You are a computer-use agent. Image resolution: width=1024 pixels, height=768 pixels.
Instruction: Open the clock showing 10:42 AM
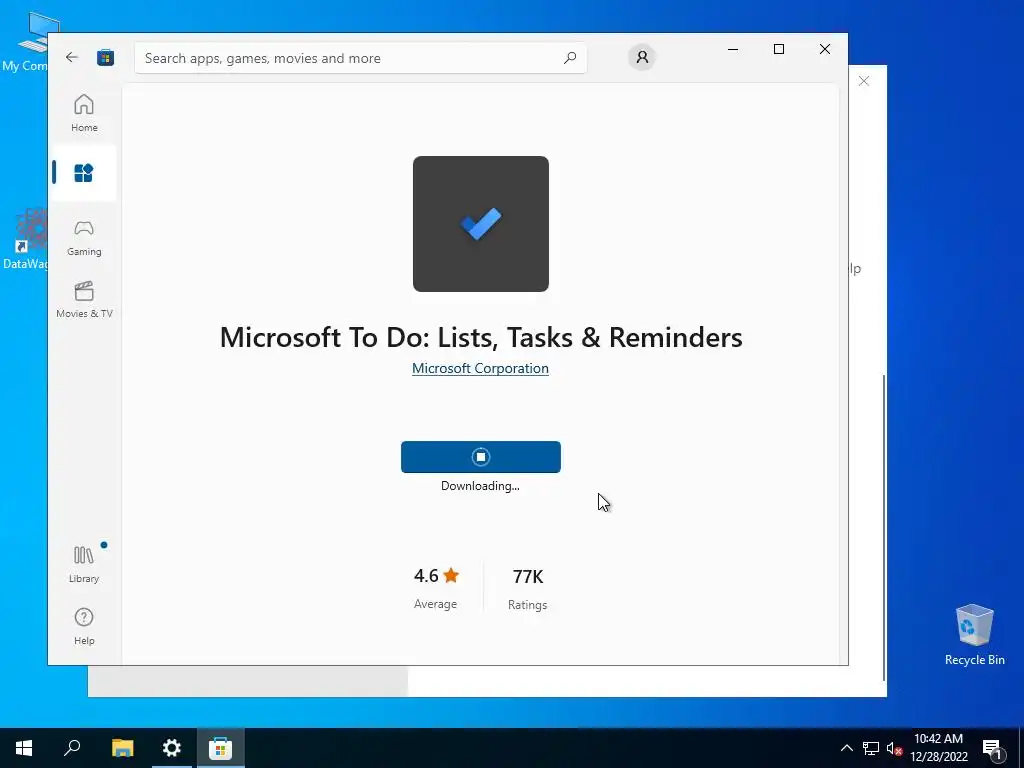[938, 748]
